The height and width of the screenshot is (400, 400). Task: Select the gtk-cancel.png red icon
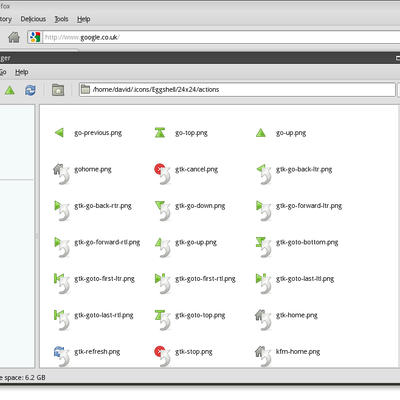162,173
